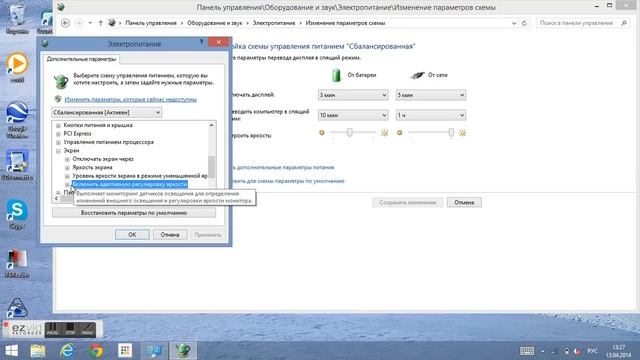This screenshot has width=640, height=360.
Task: Click the help question mark in Электропитание dialog
Action: [x=201, y=42]
